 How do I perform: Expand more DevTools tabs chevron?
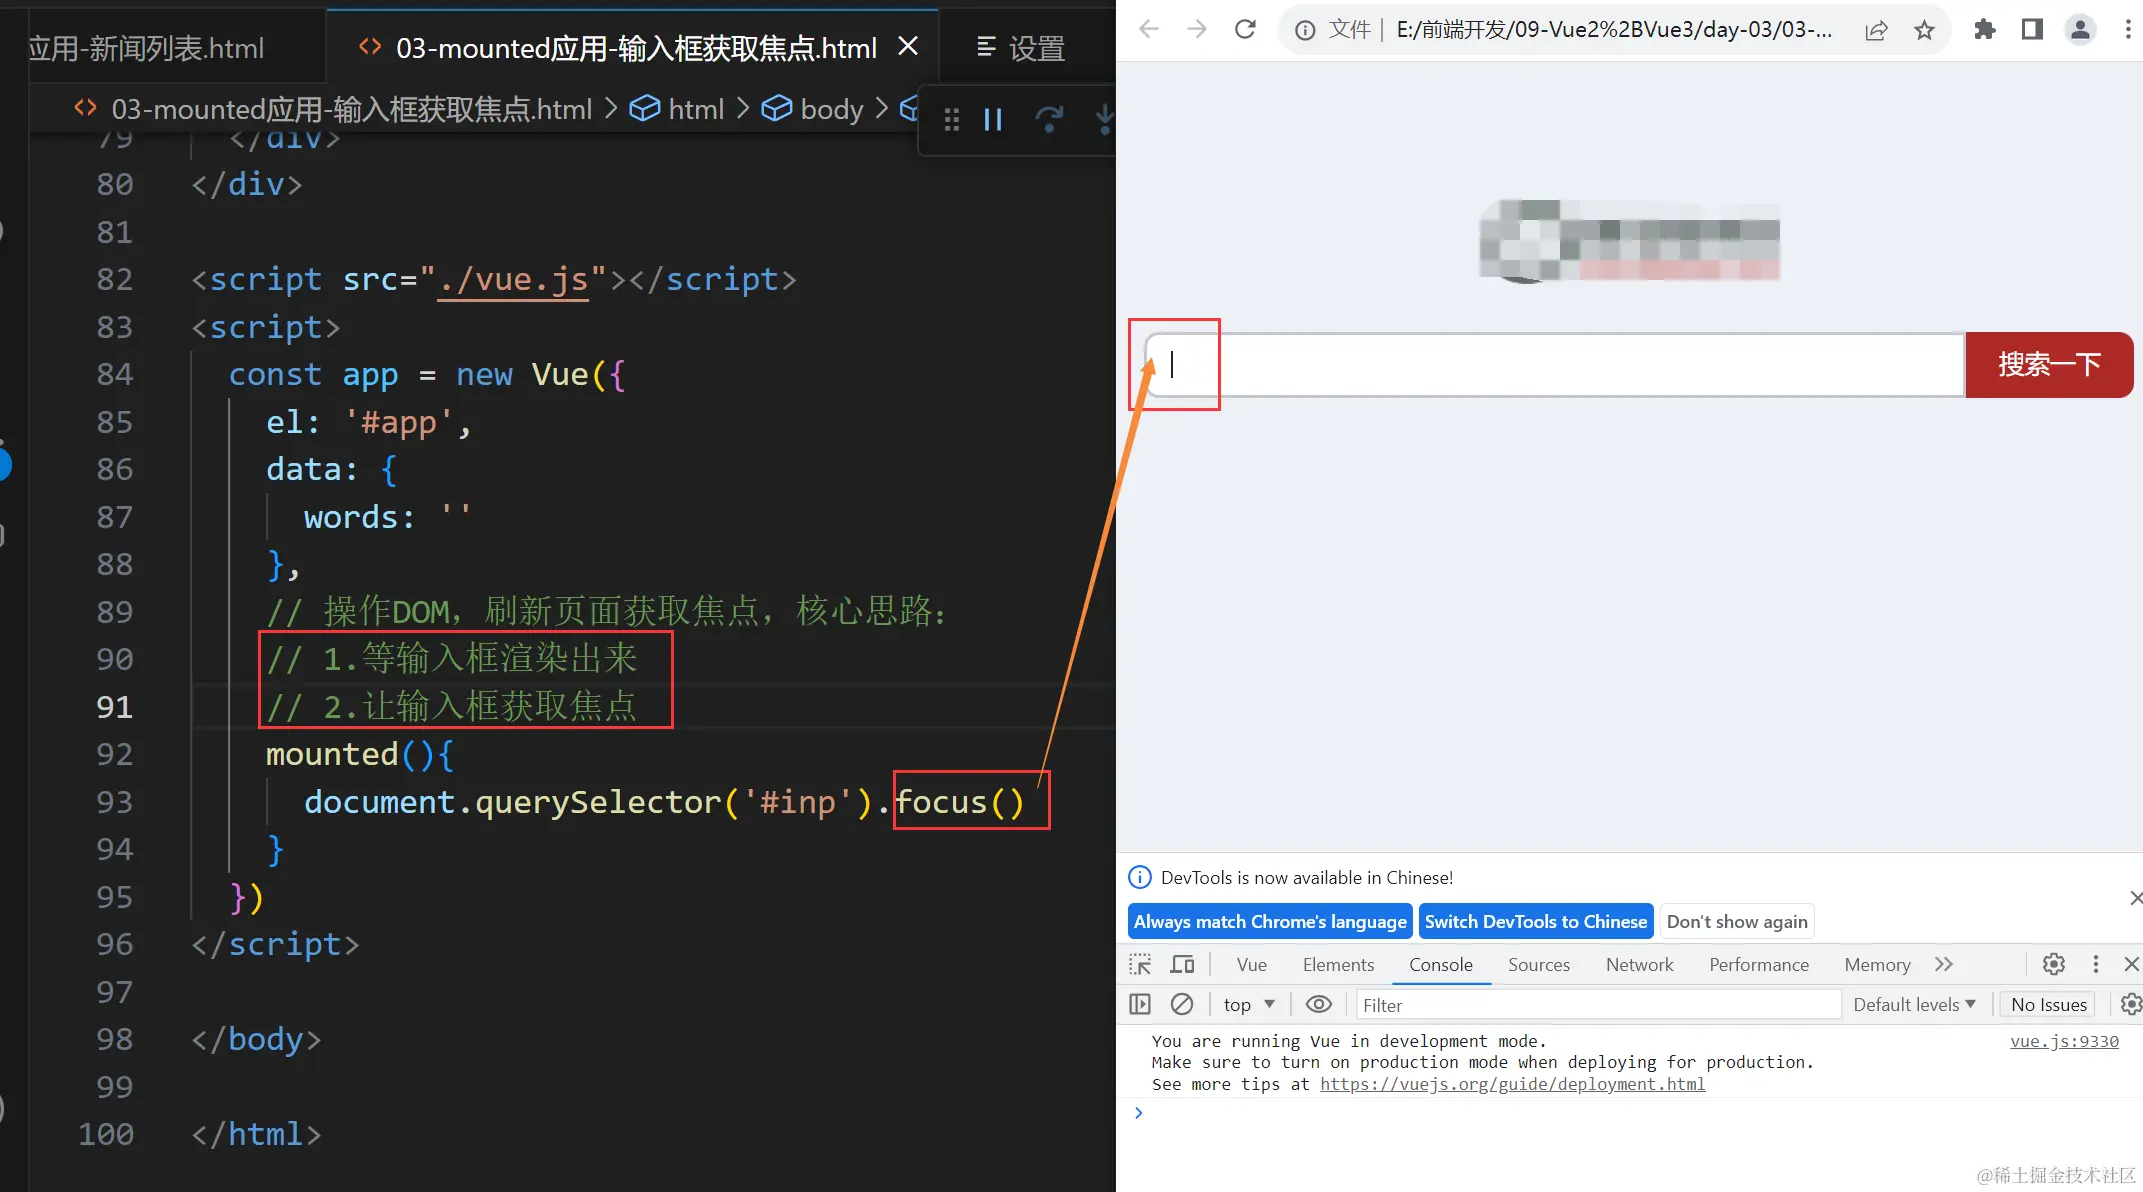point(1943,965)
